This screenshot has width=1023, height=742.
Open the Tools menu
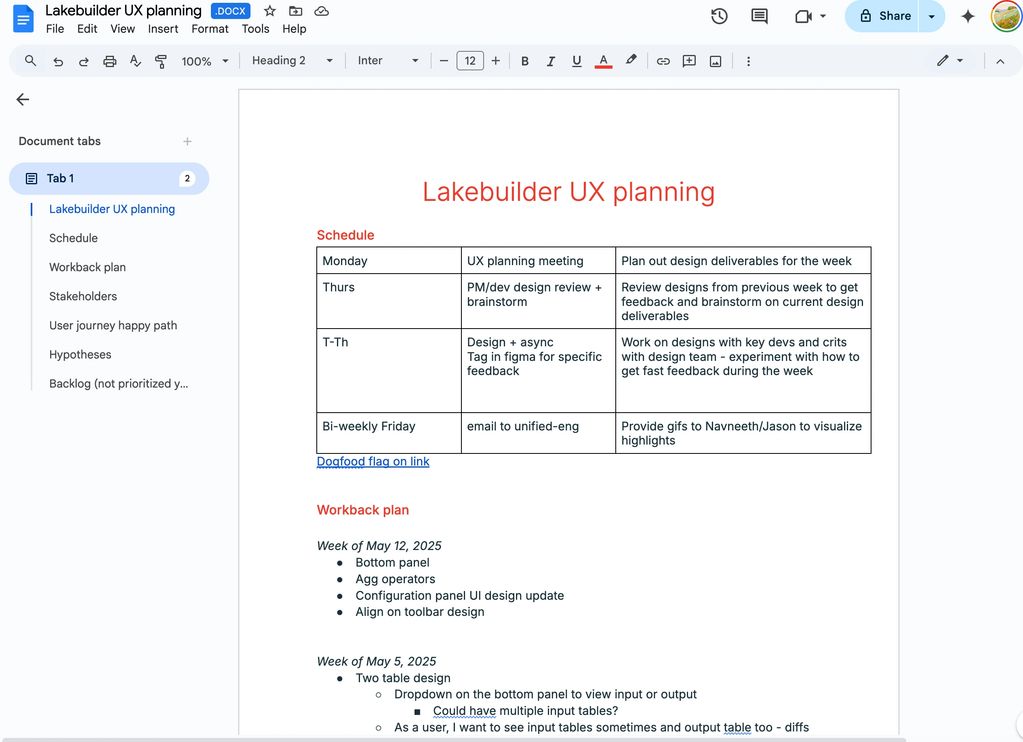(x=256, y=29)
